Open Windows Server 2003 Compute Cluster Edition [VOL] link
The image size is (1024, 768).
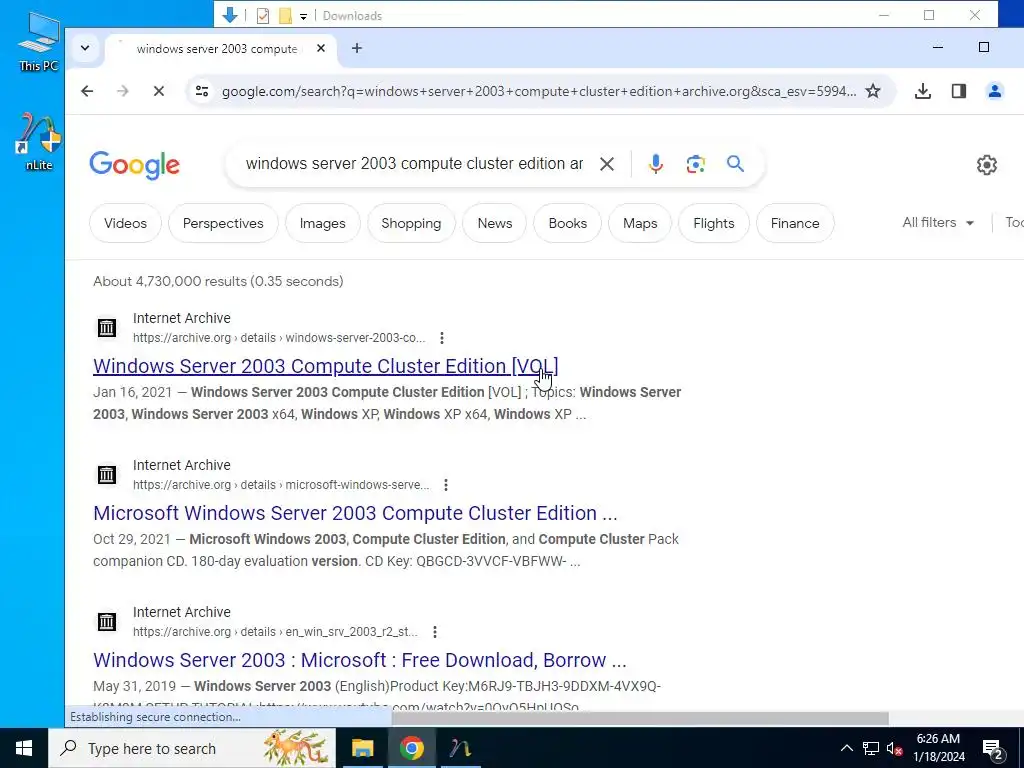point(326,366)
